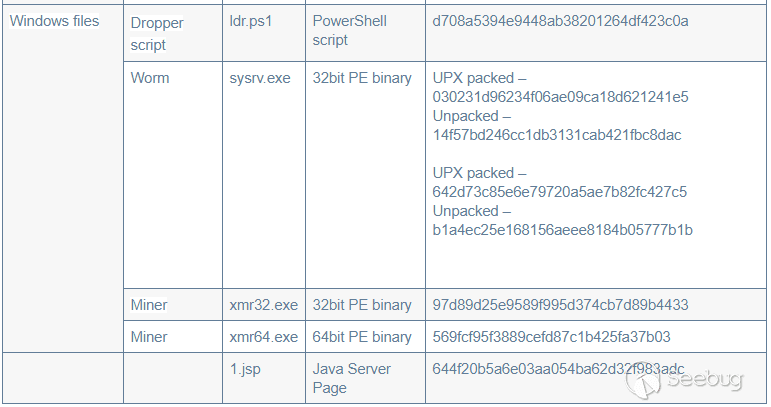This screenshot has width=771, height=407.
Task: Click the "Dropper script" type cell
Action: pyautogui.click(x=157, y=34)
